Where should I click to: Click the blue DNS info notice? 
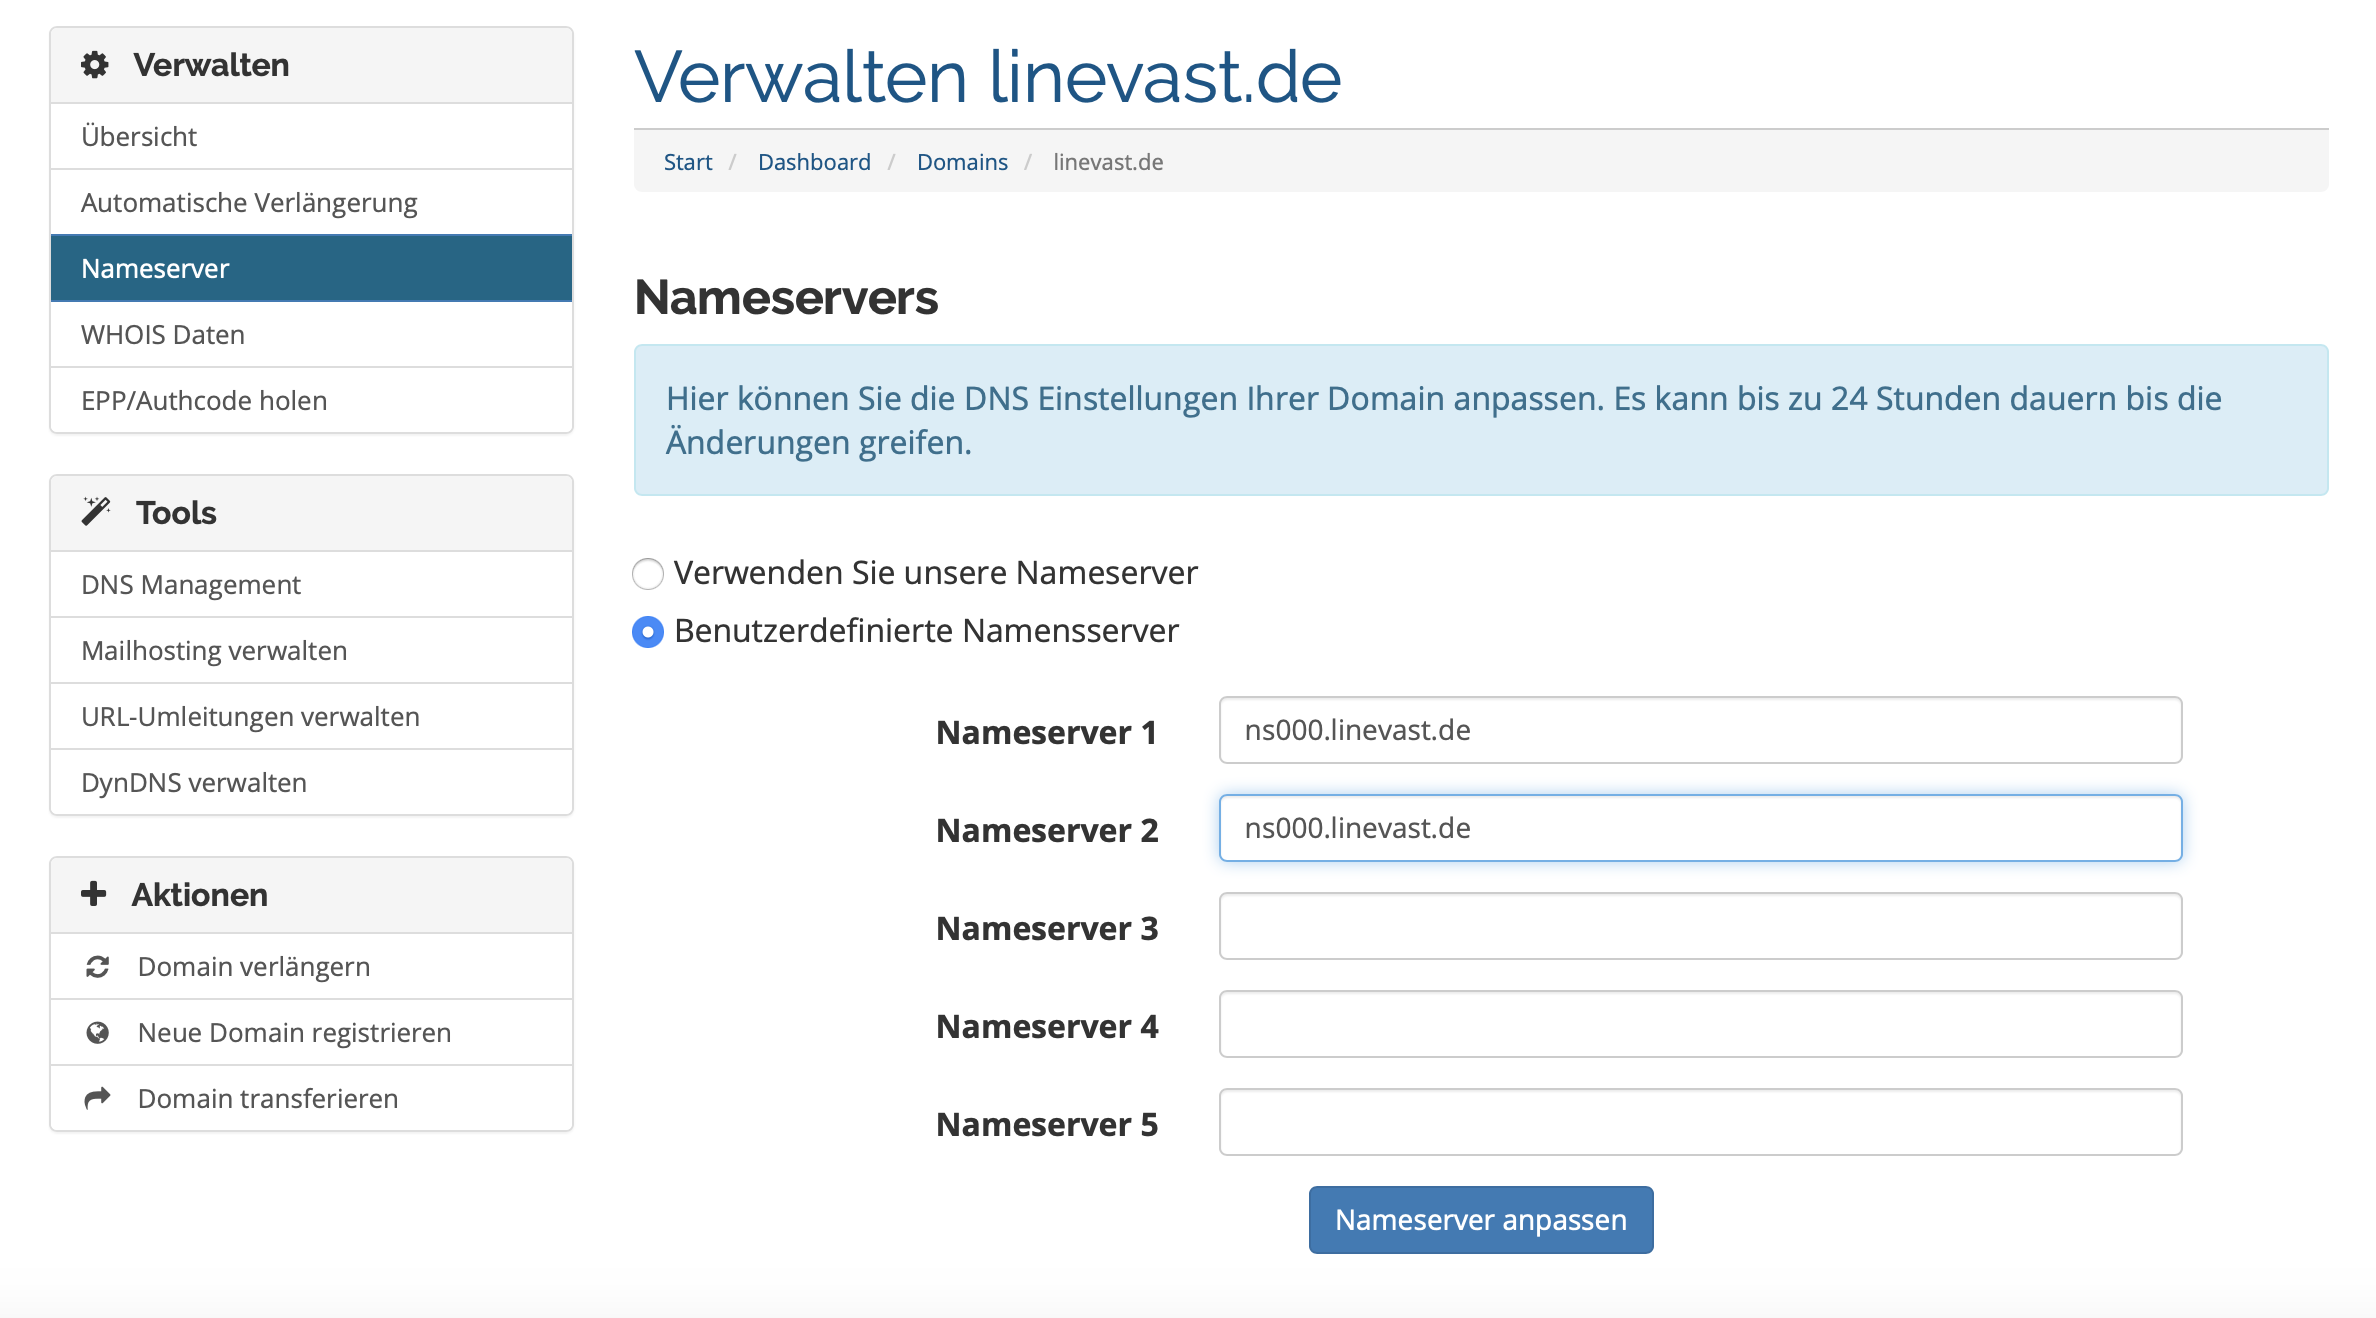click(1481, 420)
